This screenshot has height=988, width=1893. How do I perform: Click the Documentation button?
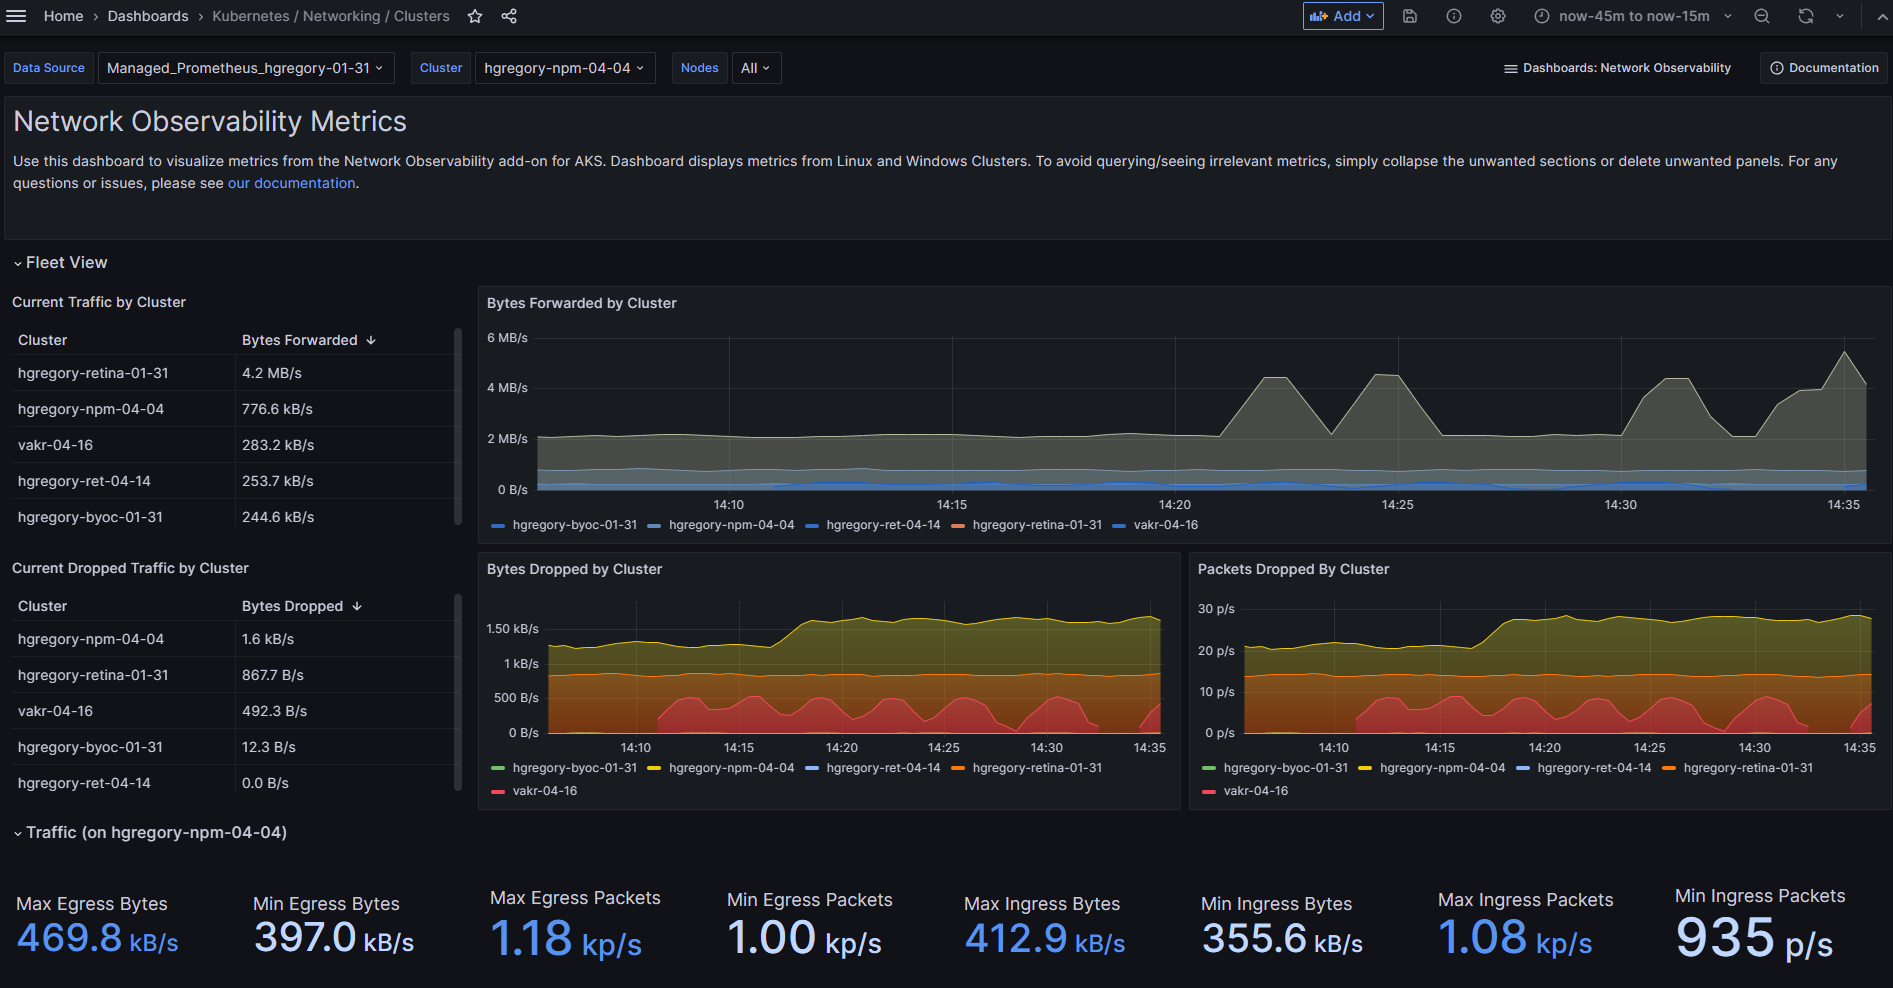(1824, 68)
